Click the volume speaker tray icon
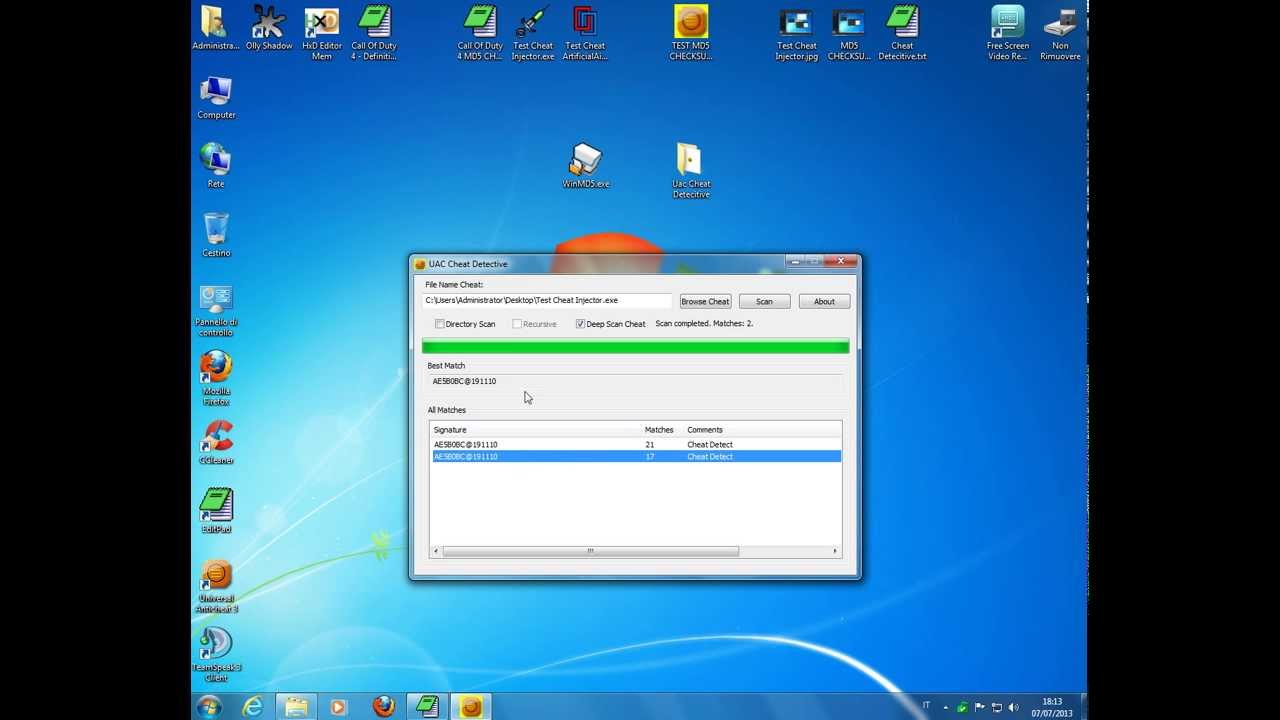Viewport: 1280px width, 720px height. pyautogui.click(x=1013, y=707)
